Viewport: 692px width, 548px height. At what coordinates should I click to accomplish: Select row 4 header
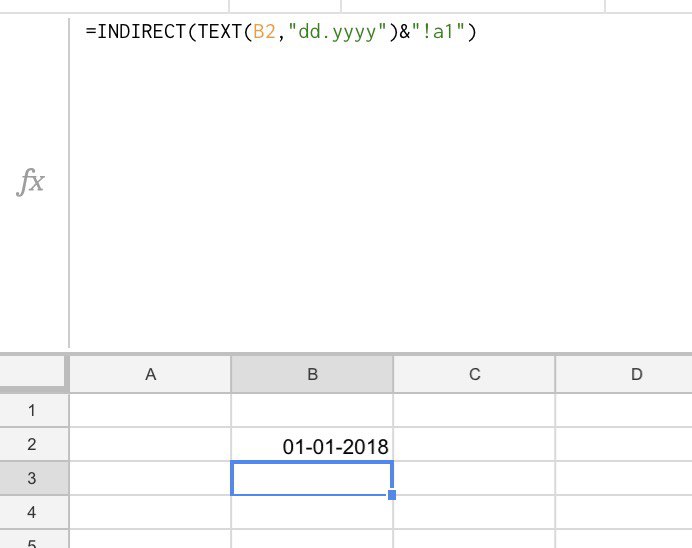(32, 512)
